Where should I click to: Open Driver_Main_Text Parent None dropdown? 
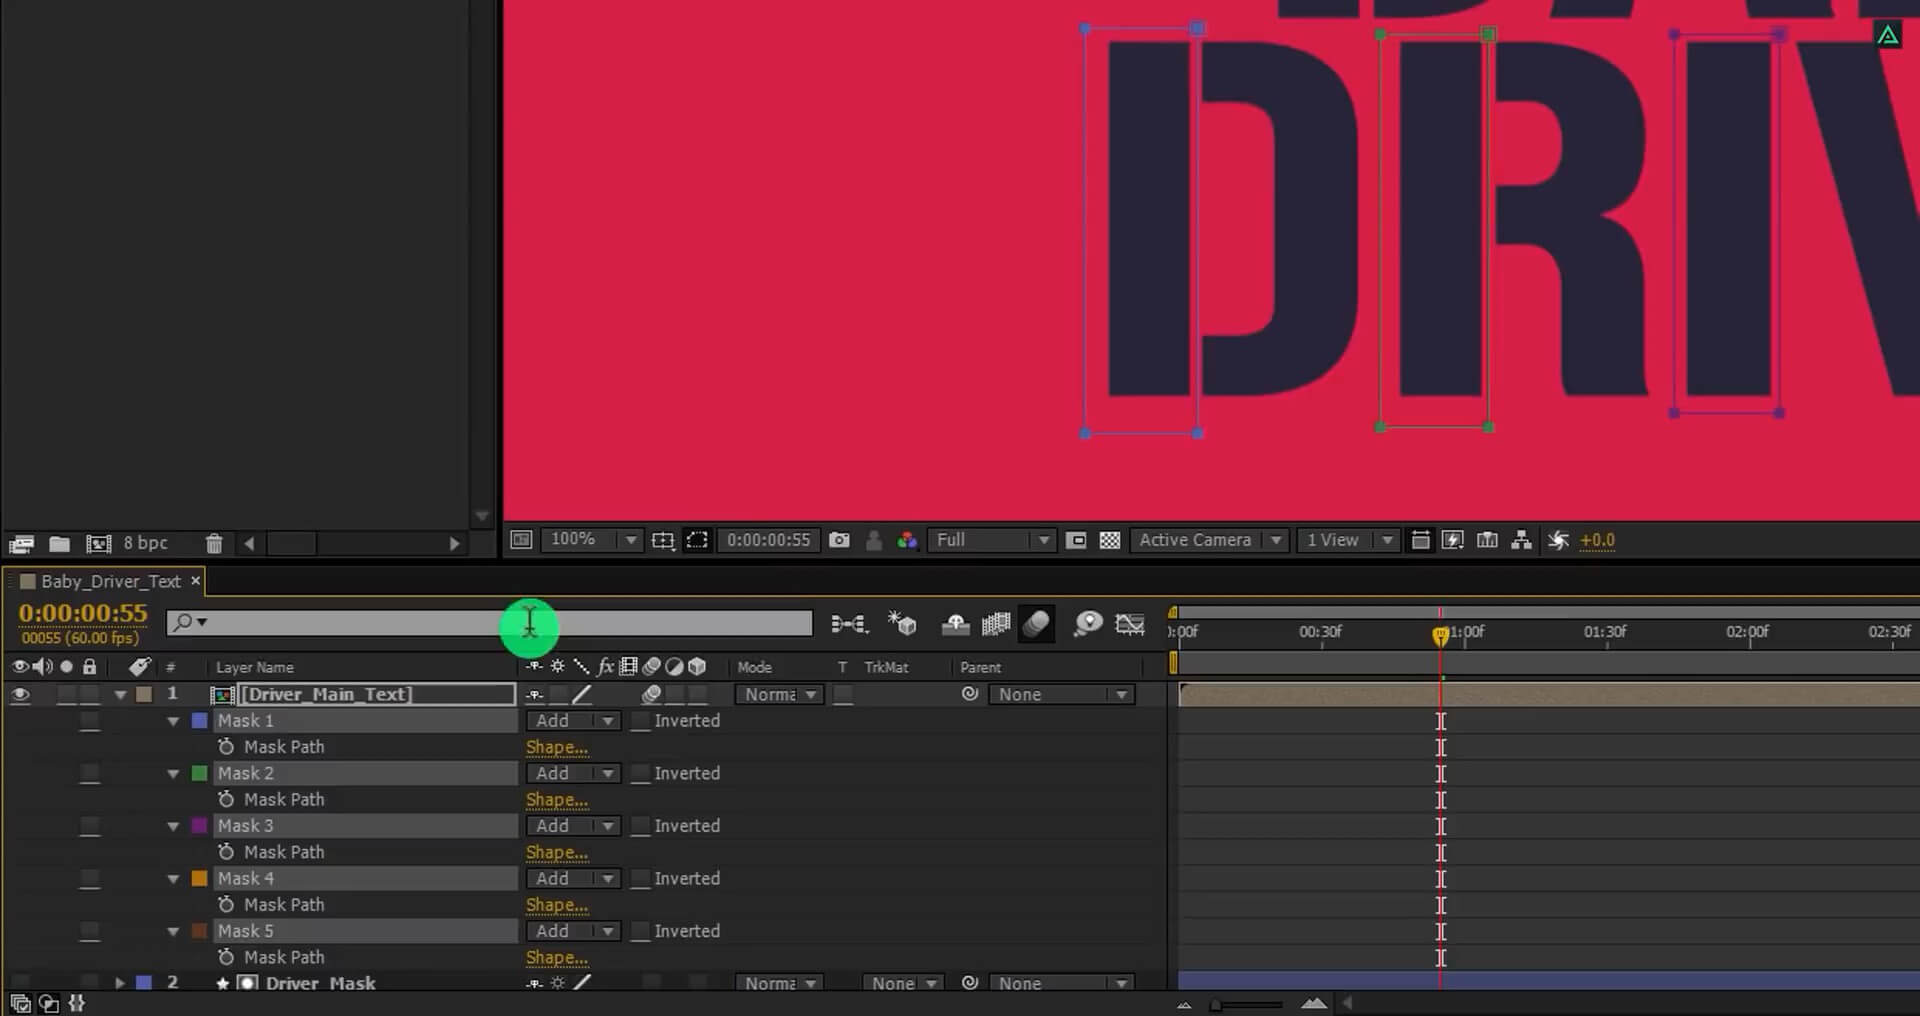tap(1061, 694)
